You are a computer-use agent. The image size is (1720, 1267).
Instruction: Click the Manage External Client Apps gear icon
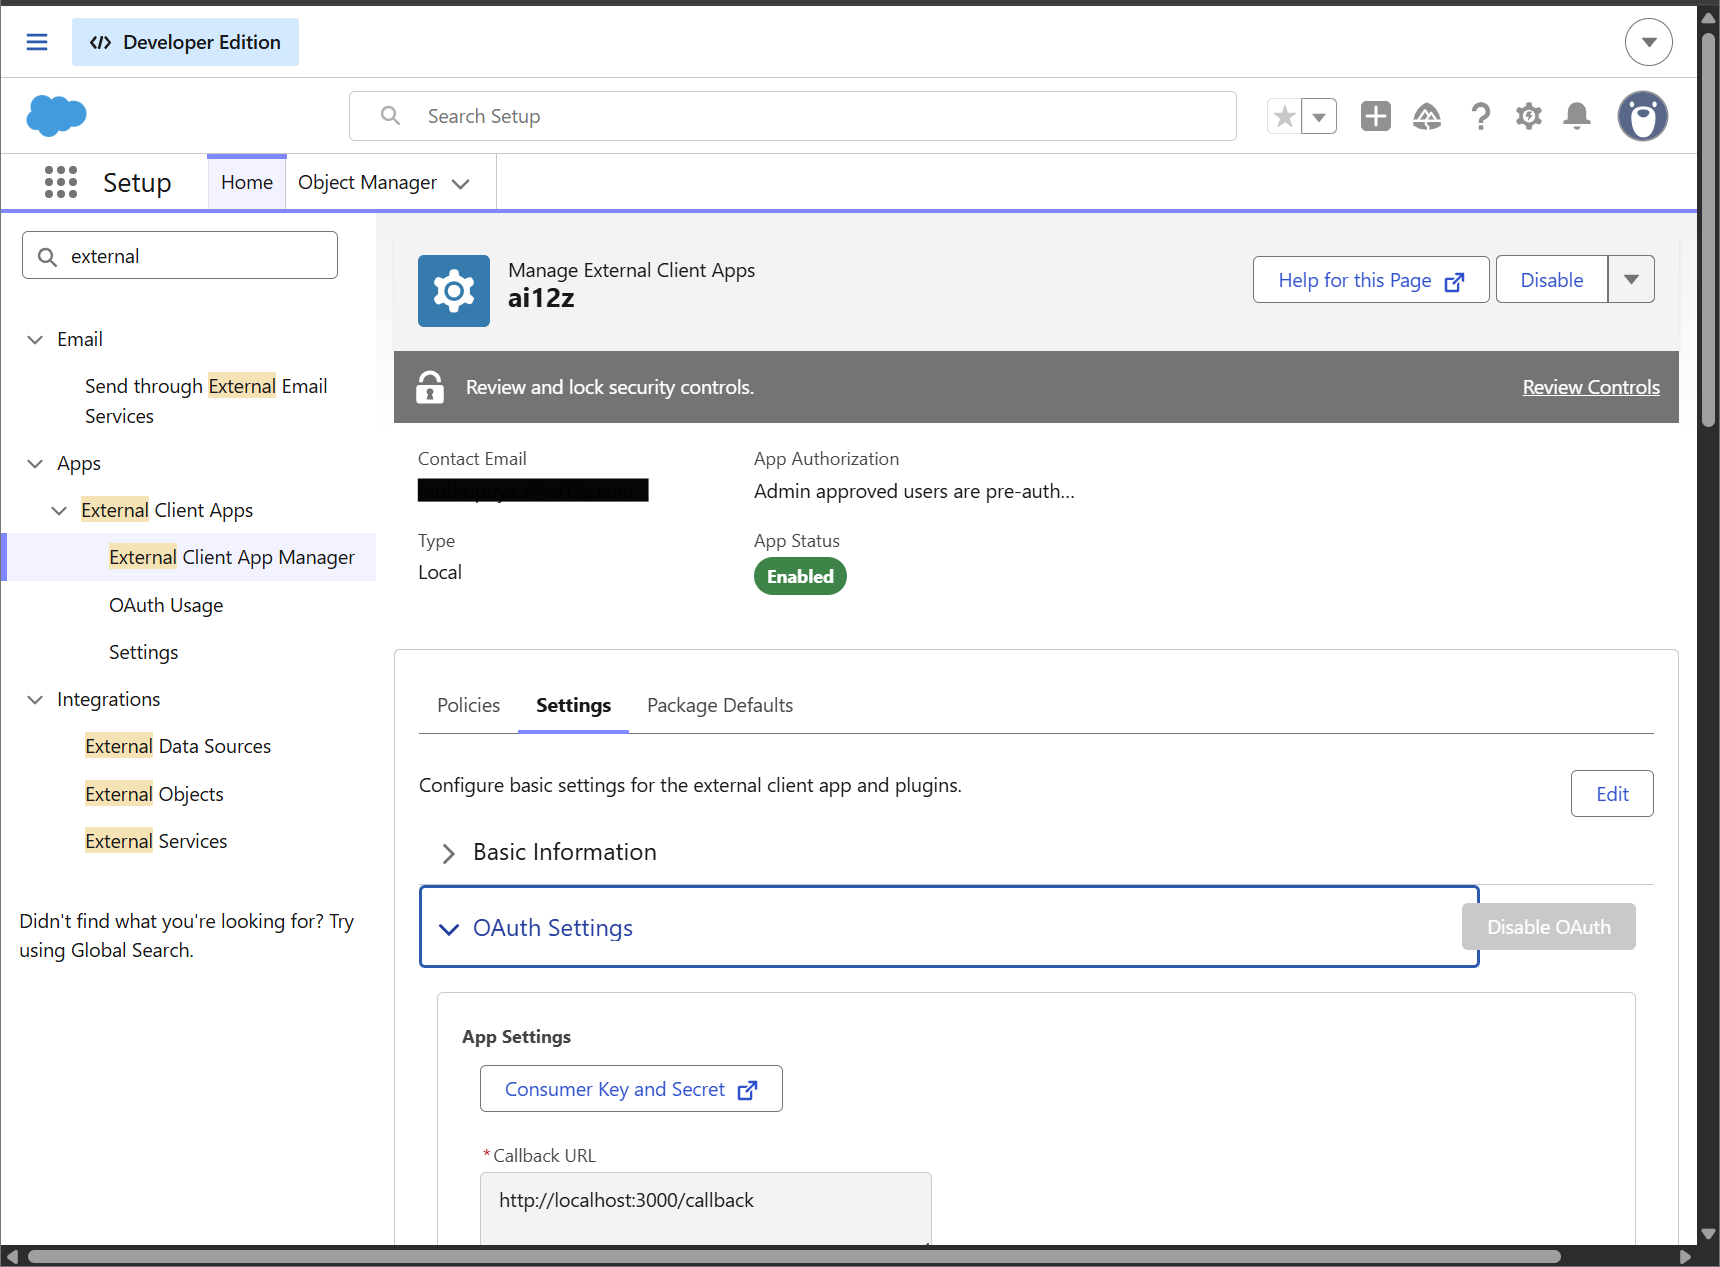[454, 291]
